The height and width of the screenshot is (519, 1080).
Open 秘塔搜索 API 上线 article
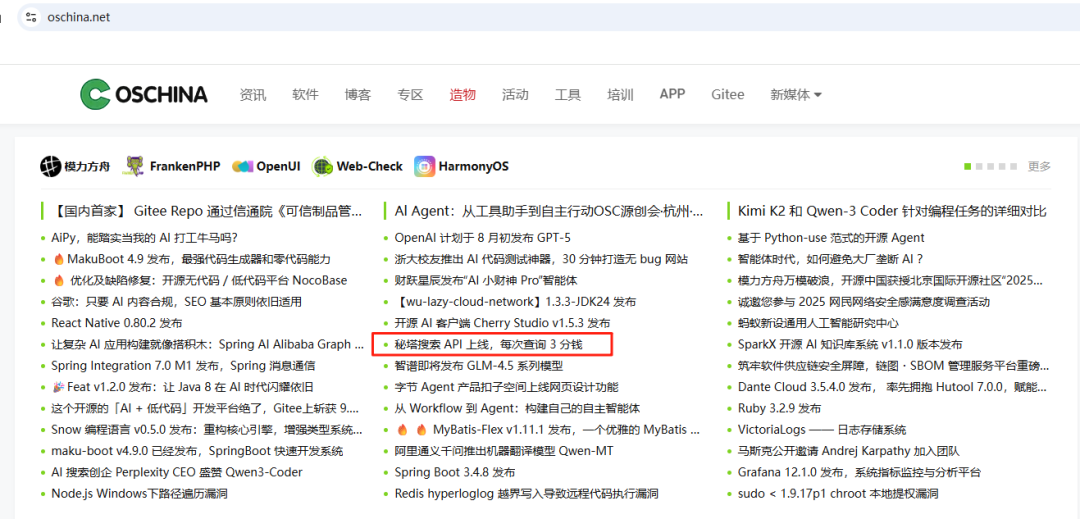(488, 345)
